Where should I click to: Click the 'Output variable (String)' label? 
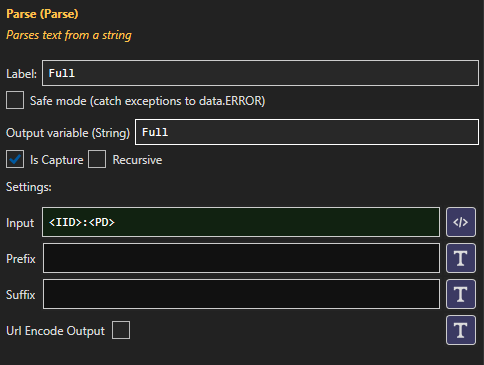tap(68, 133)
